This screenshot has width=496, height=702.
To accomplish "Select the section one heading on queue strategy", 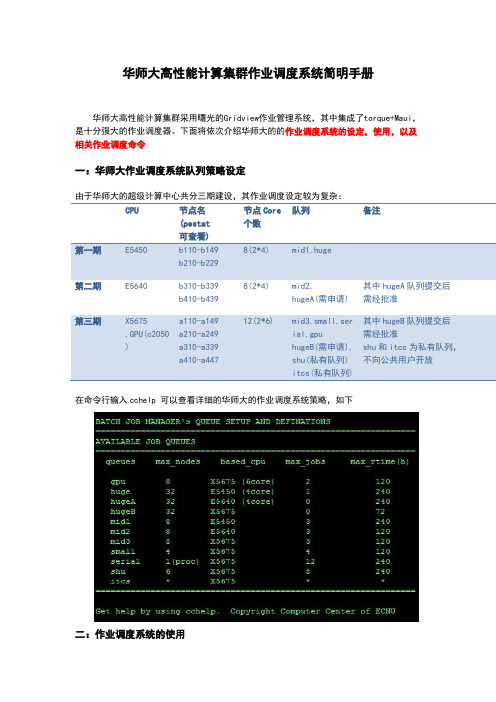I will [160, 171].
